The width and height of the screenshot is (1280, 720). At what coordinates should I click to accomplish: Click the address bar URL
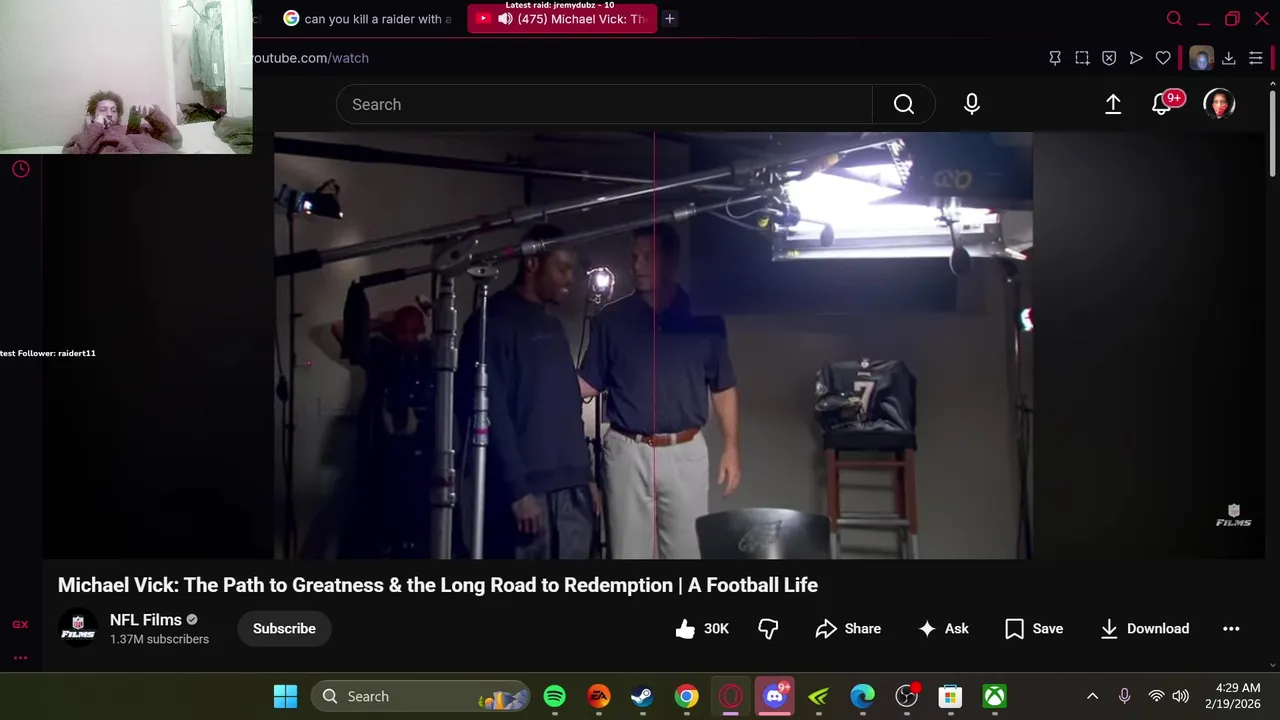(310, 58)
